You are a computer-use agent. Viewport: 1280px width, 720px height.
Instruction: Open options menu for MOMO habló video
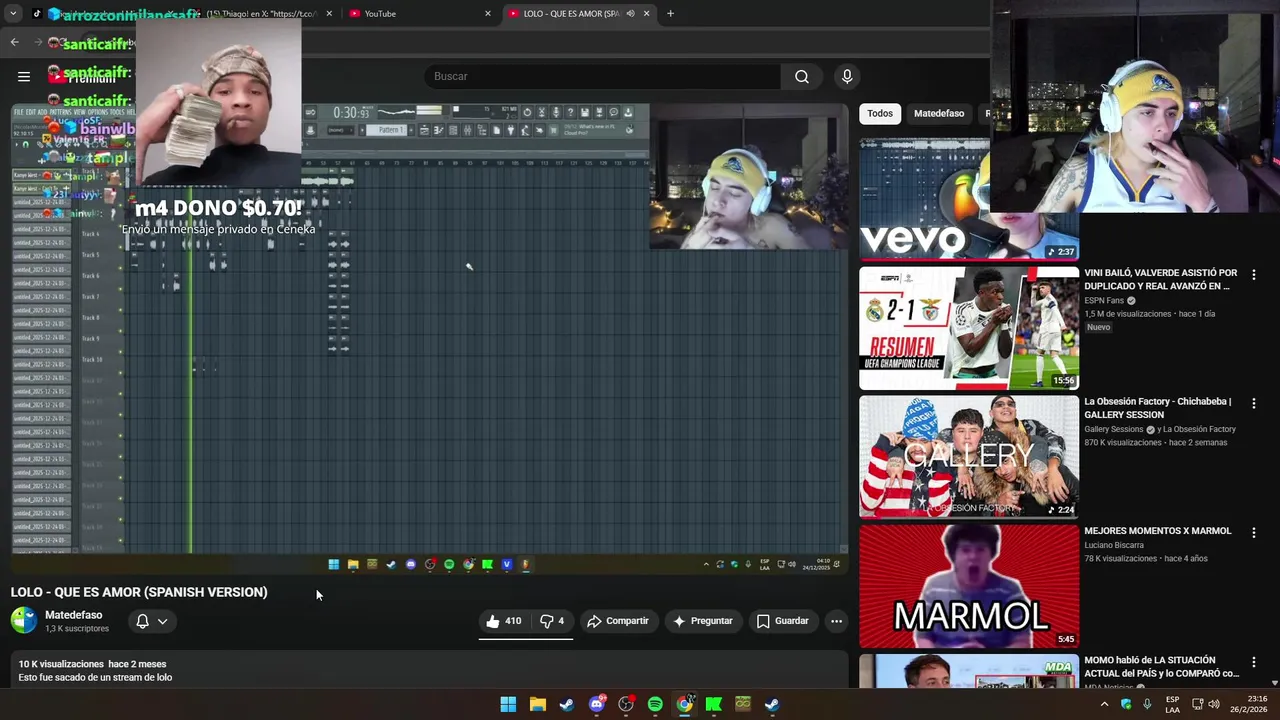[1253, 662]
